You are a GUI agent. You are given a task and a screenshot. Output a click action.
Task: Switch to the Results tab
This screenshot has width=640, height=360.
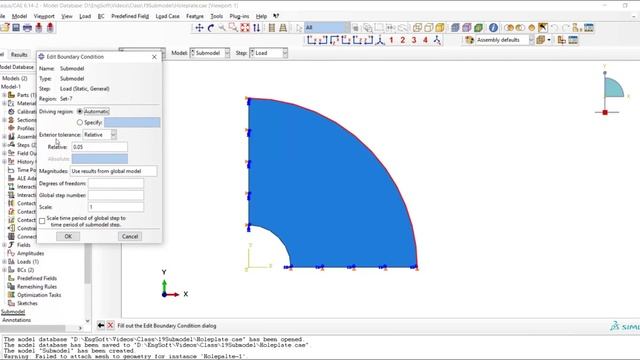click(x=19, y=54)
